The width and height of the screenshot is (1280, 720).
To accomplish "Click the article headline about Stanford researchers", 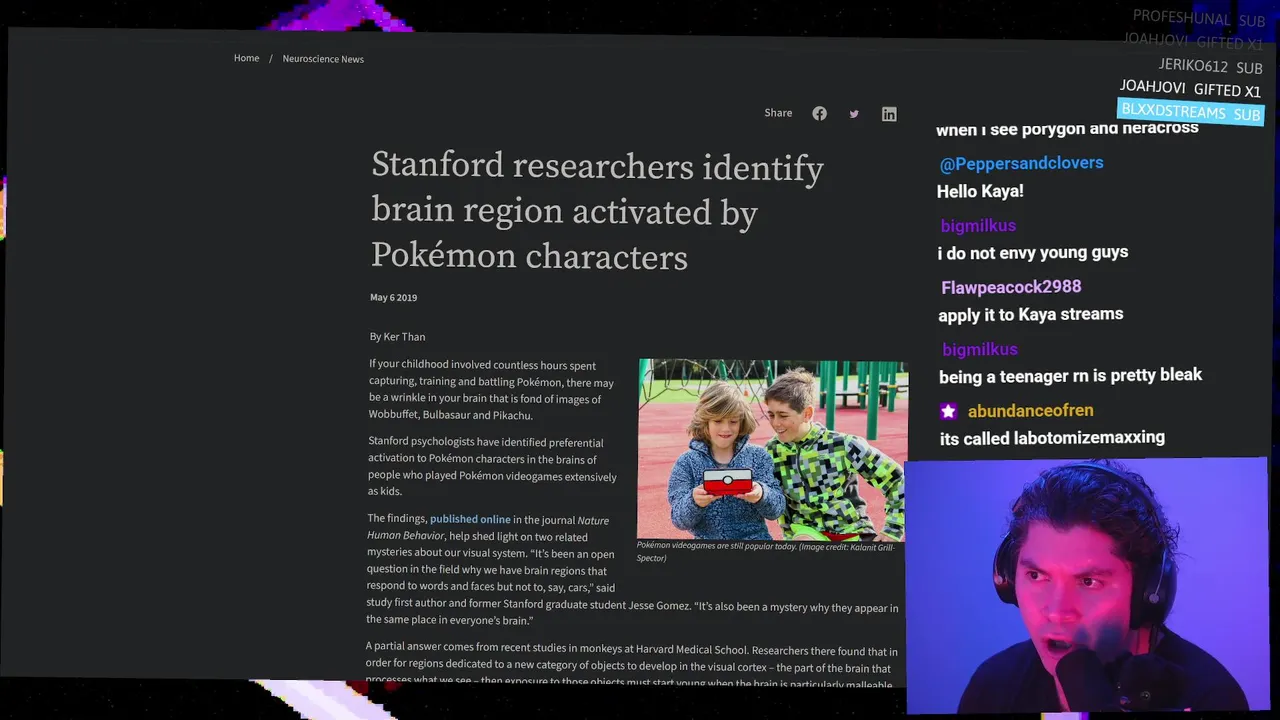I will point(597,211).
